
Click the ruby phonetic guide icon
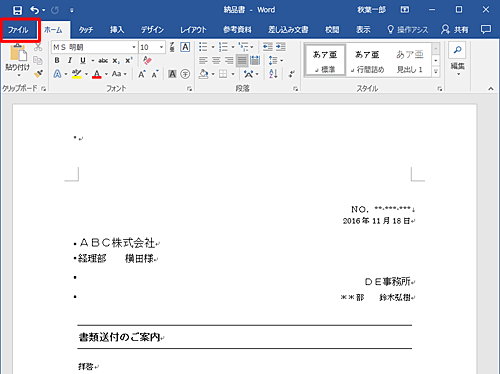click(x=172, y=47)
